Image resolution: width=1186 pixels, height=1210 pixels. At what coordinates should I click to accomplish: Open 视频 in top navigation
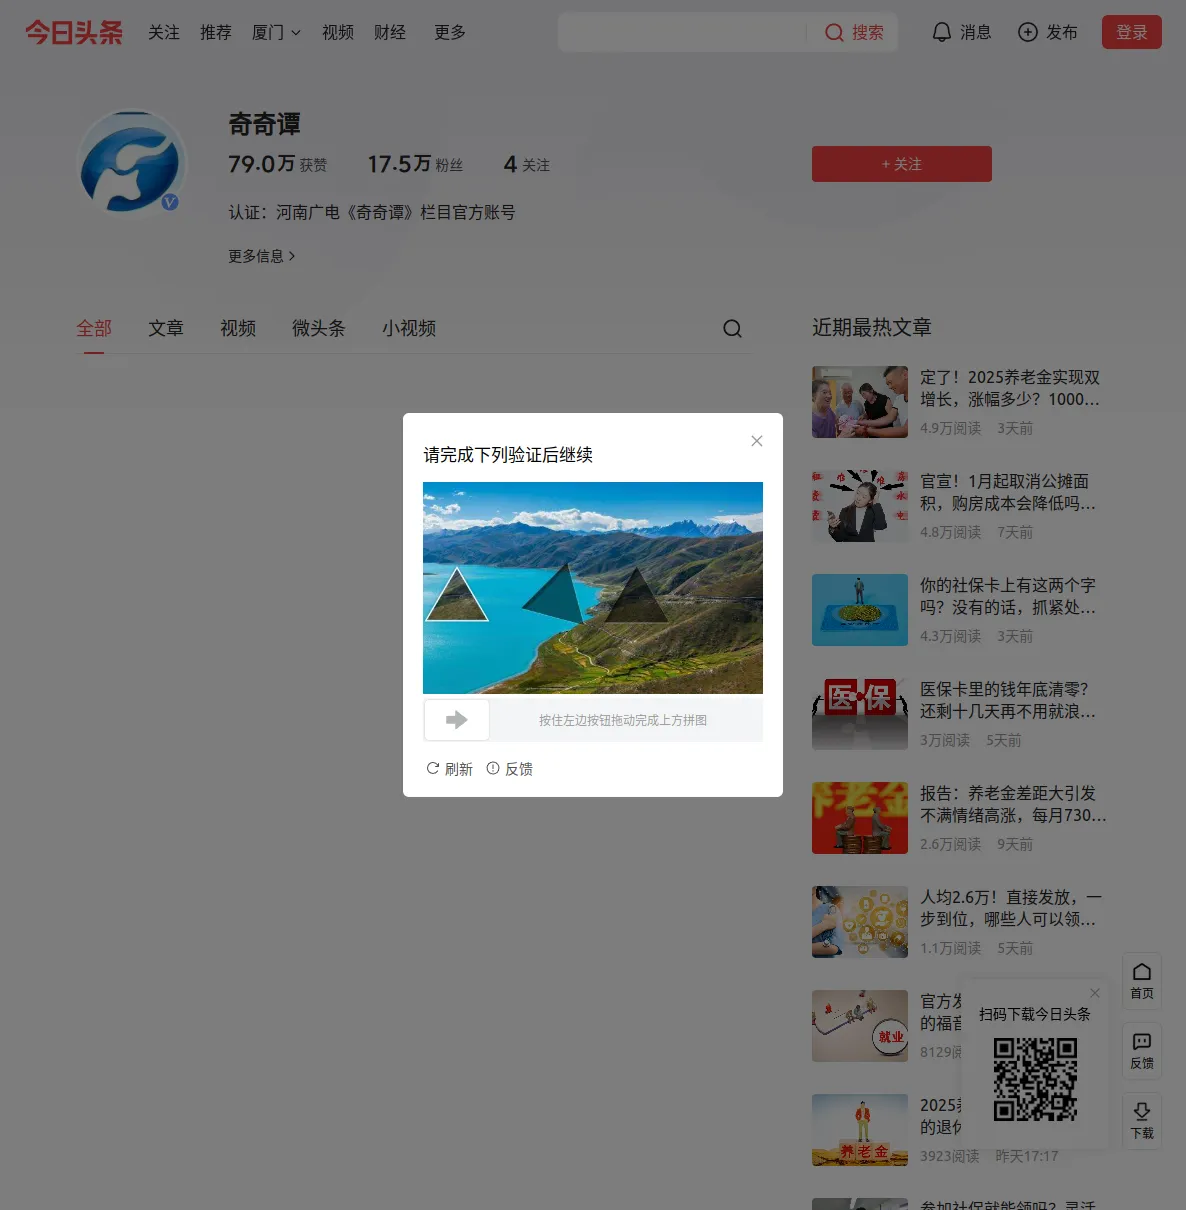(x=338, y=32)
